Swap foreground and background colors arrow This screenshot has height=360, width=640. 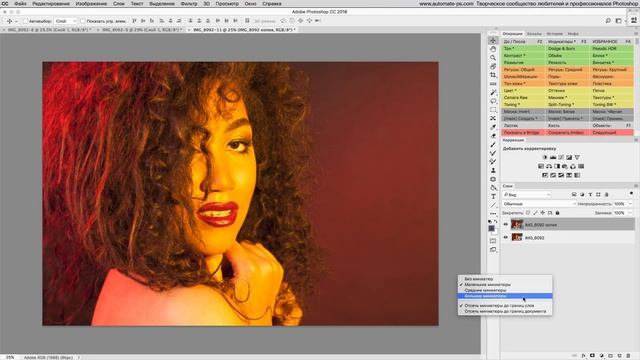(x=496, y=222)
